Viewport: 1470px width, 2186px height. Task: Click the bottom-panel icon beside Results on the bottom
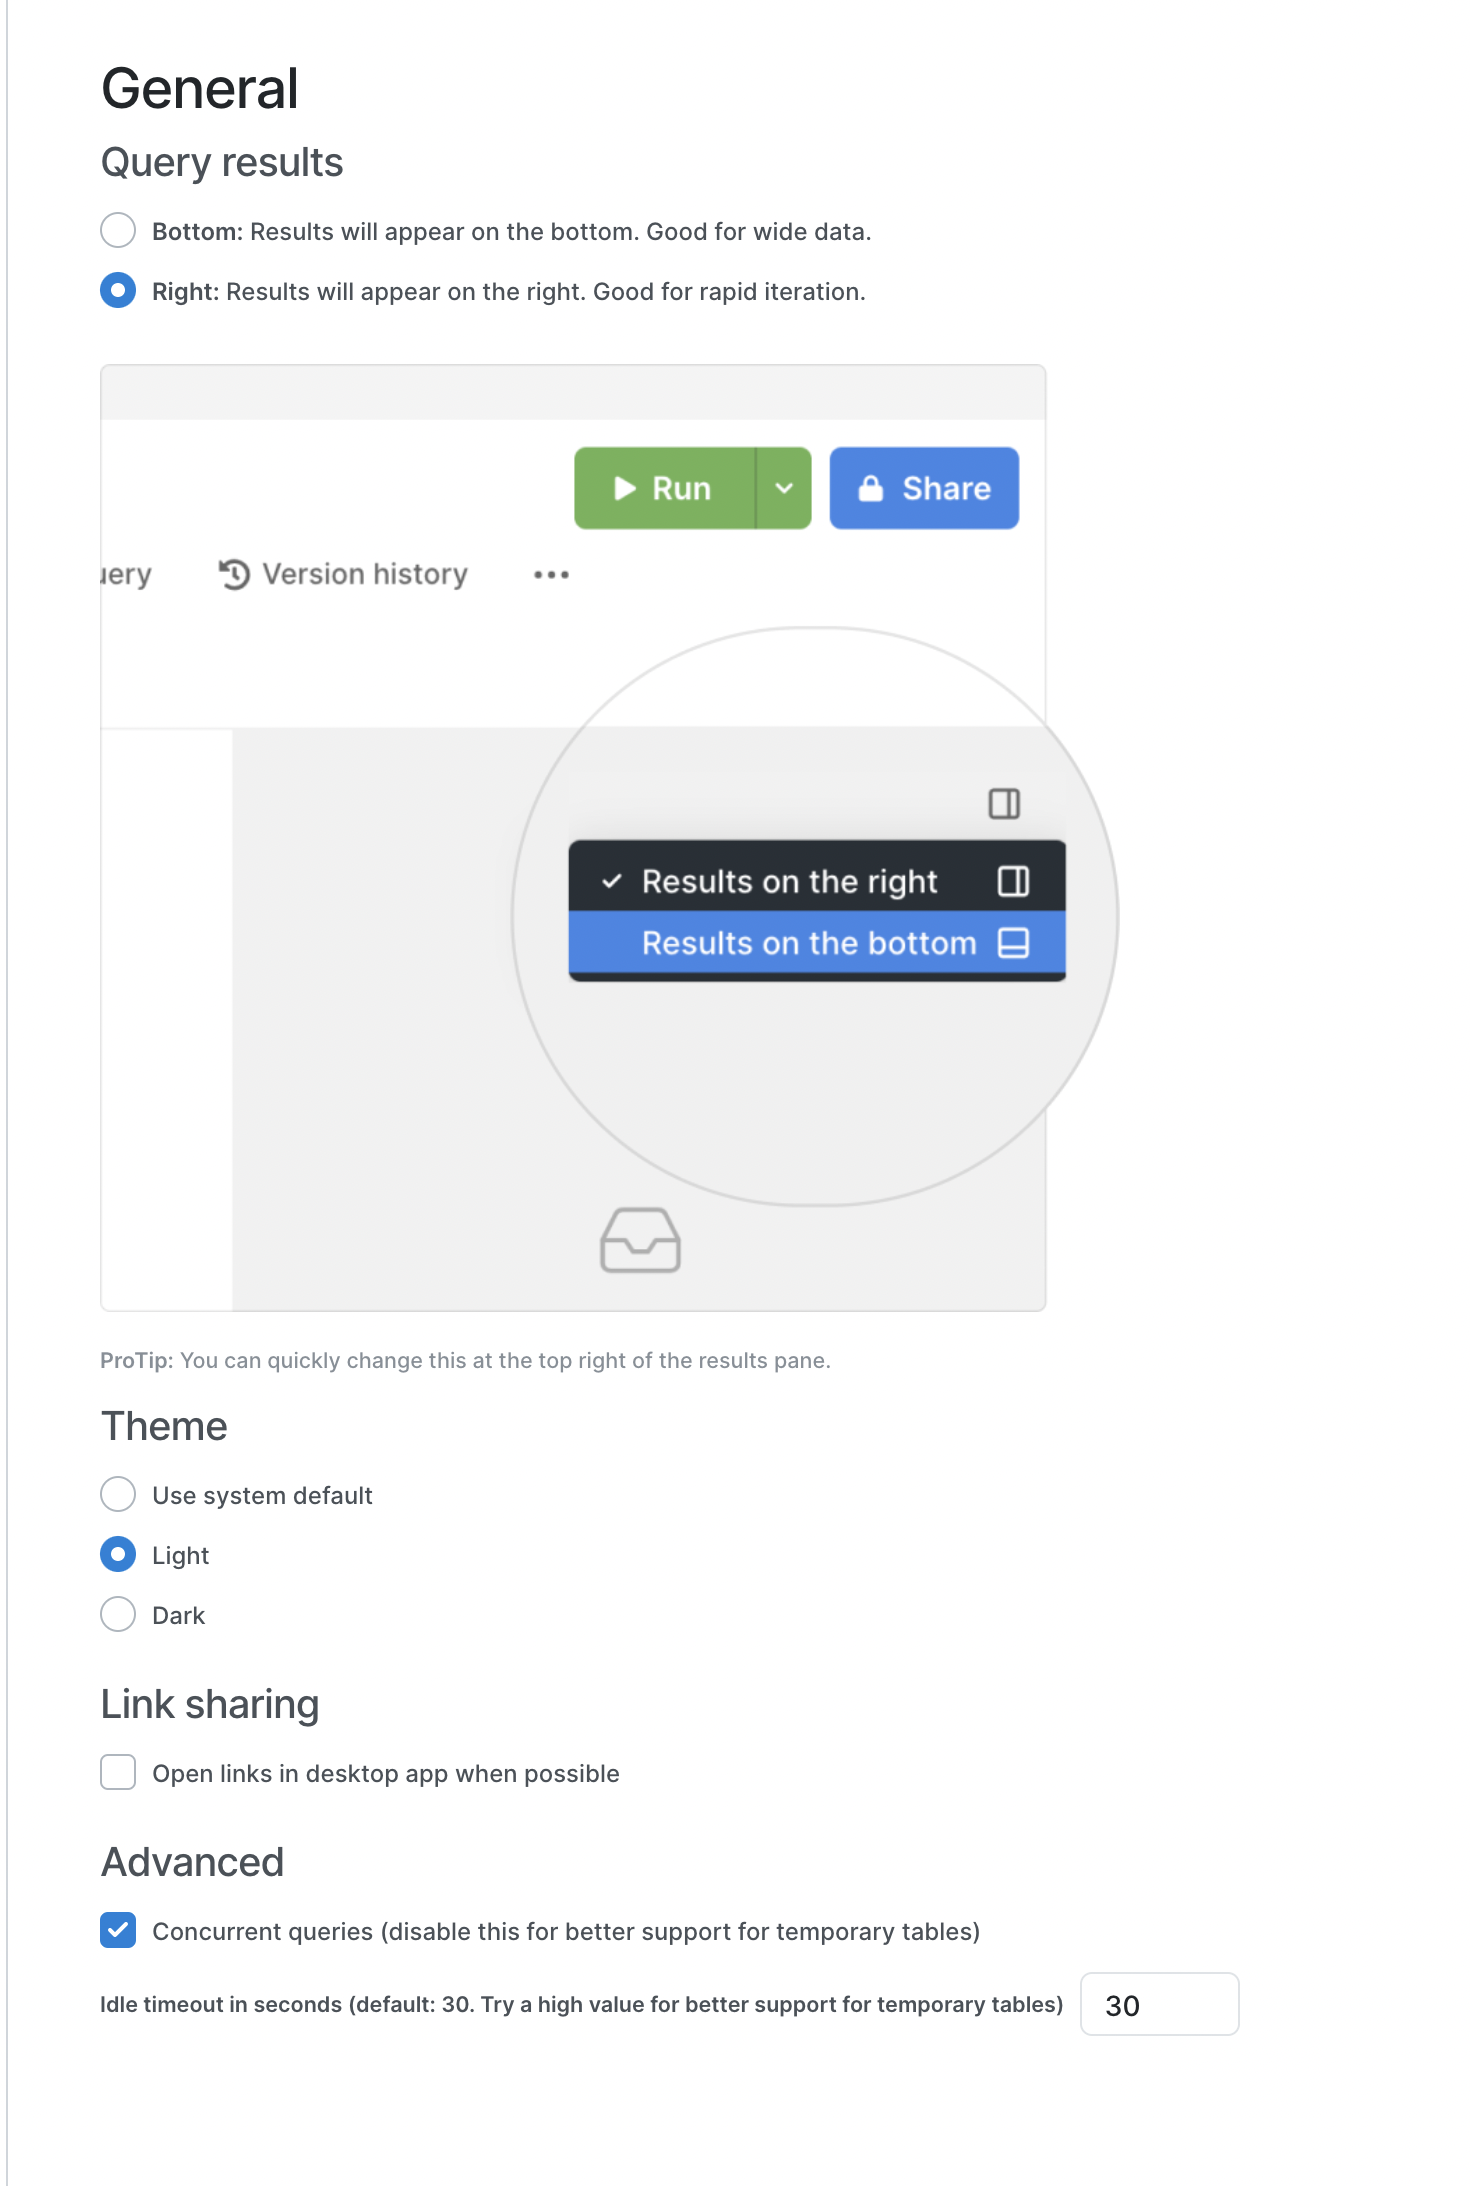coord(1013,943)
